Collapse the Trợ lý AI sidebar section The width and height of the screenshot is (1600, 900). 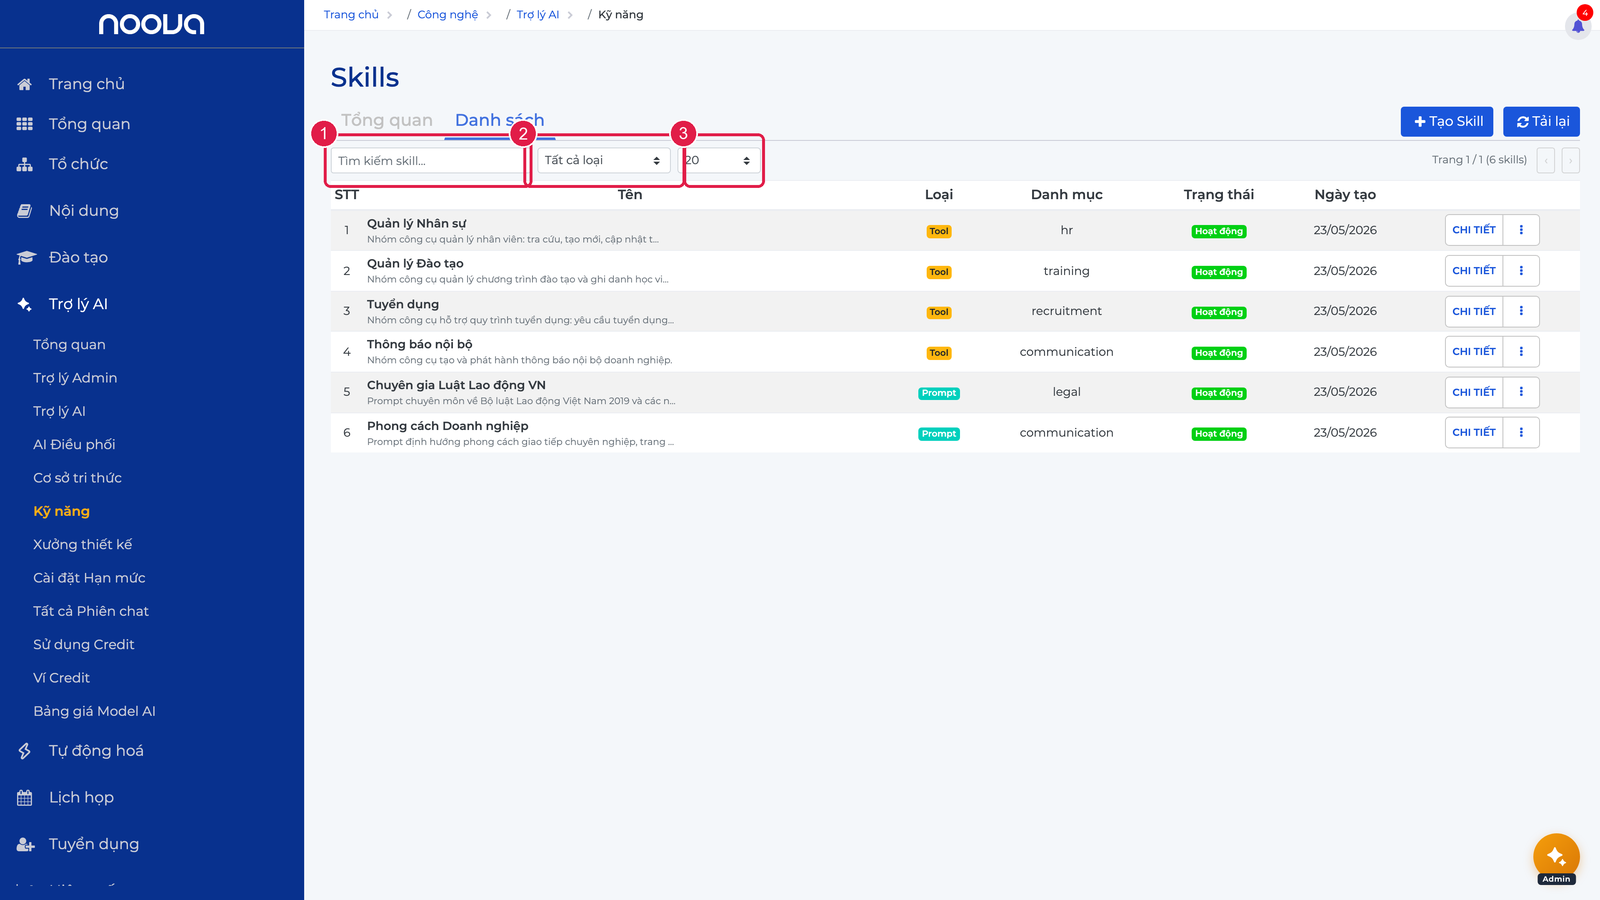78,304
